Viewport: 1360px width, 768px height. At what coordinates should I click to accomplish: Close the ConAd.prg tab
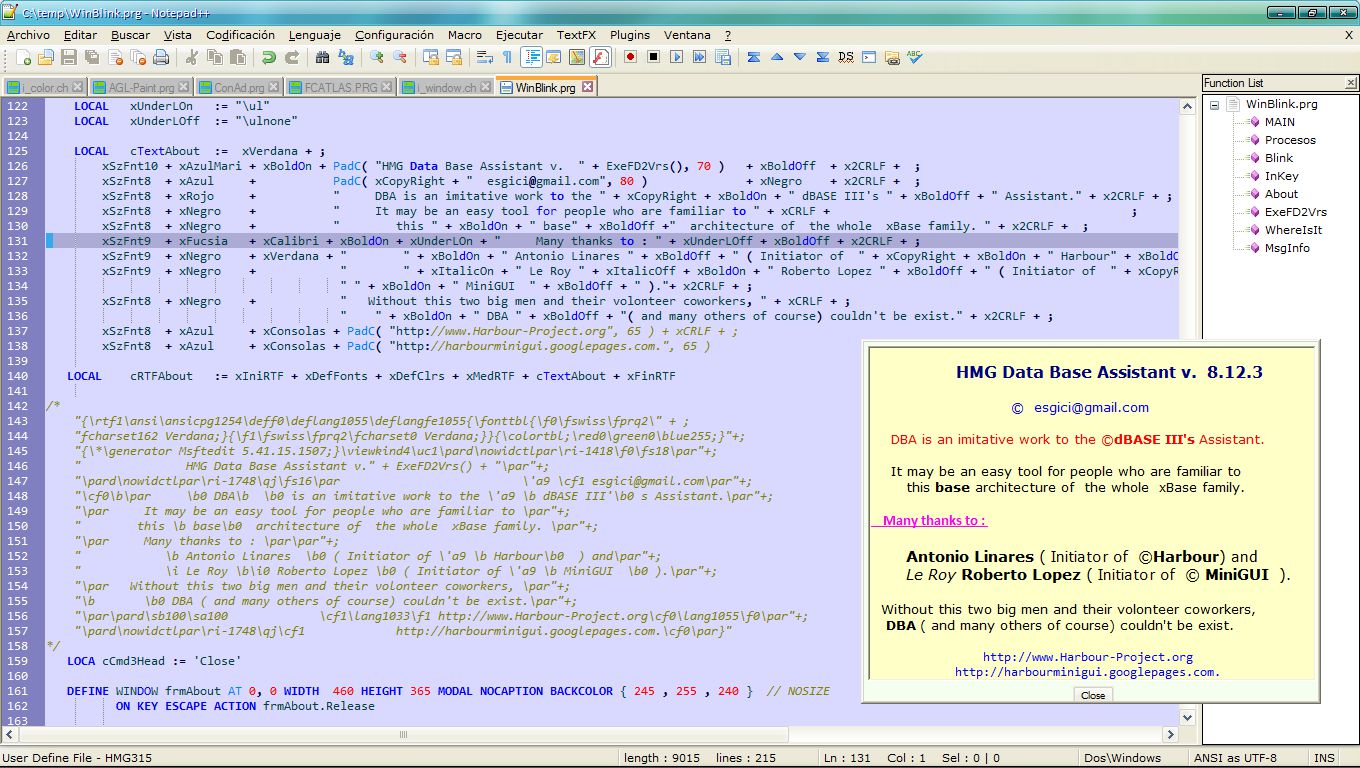pyautogui.click(x=274, y=88)
